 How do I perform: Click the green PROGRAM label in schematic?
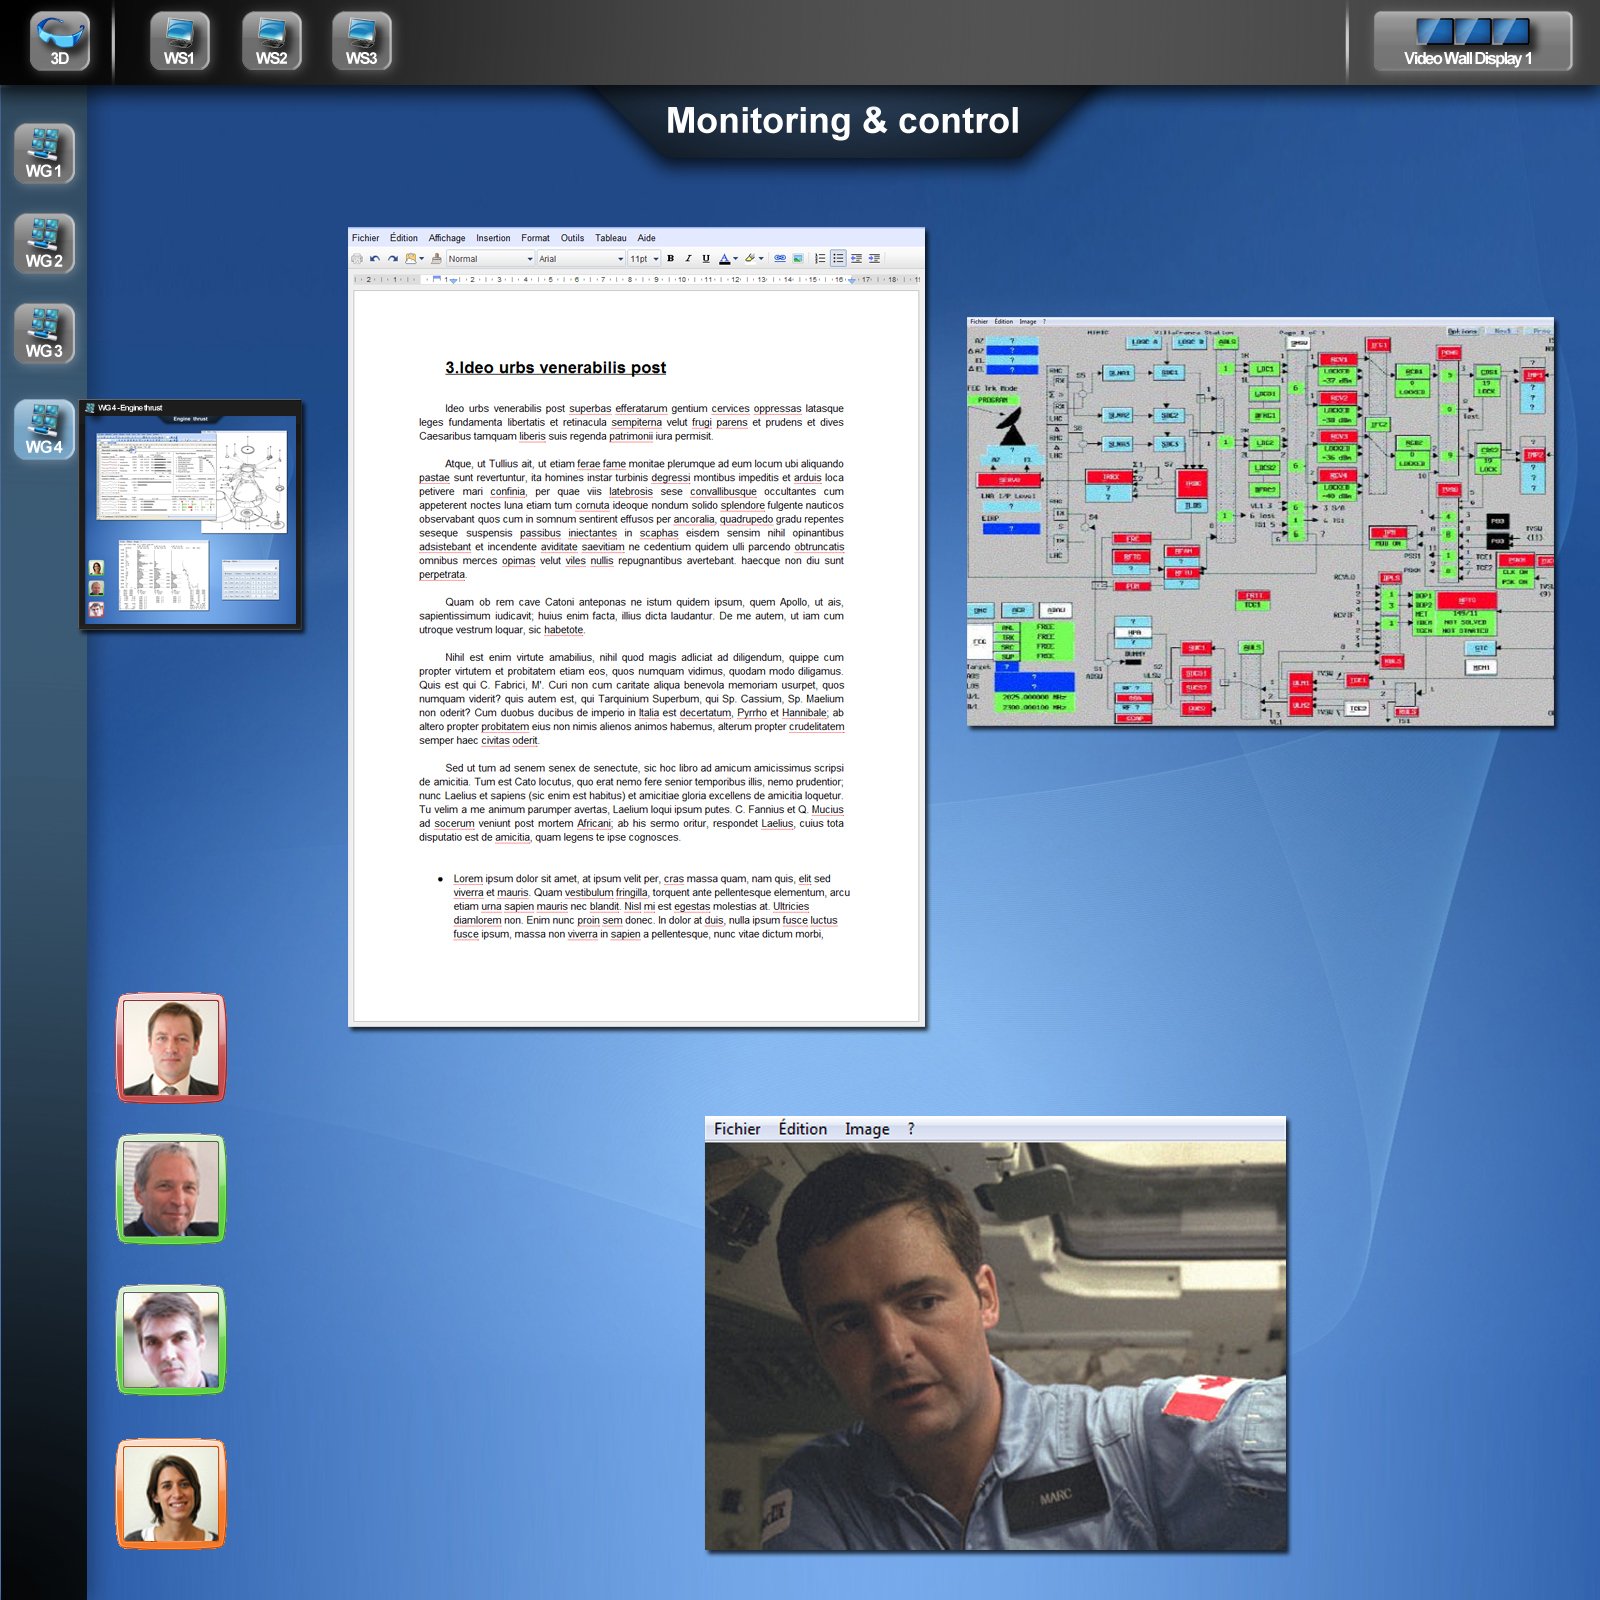coord(993,400)
